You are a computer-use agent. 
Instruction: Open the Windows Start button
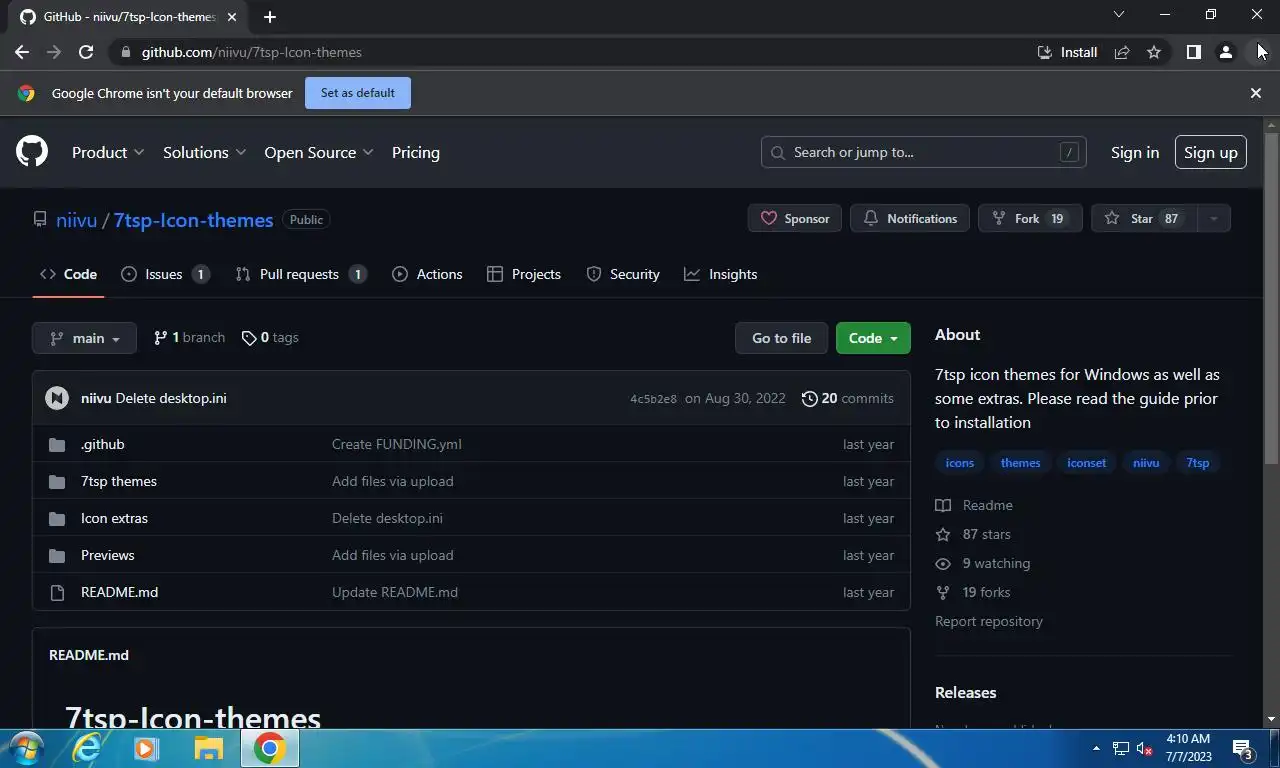24,748
